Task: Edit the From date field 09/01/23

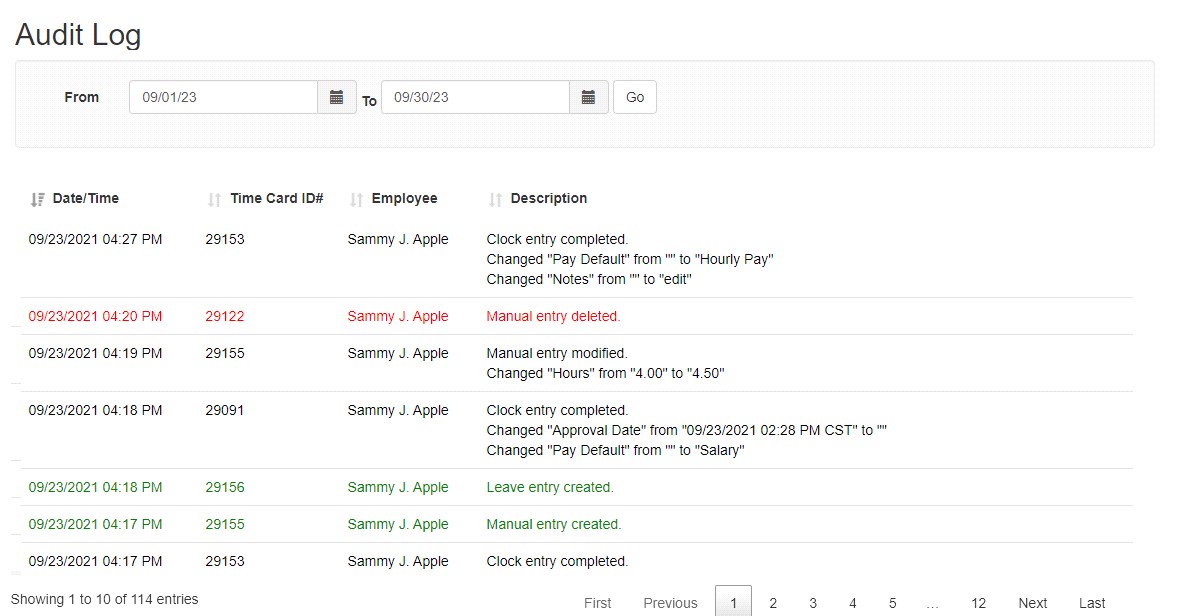Action: tap(223, 97)
